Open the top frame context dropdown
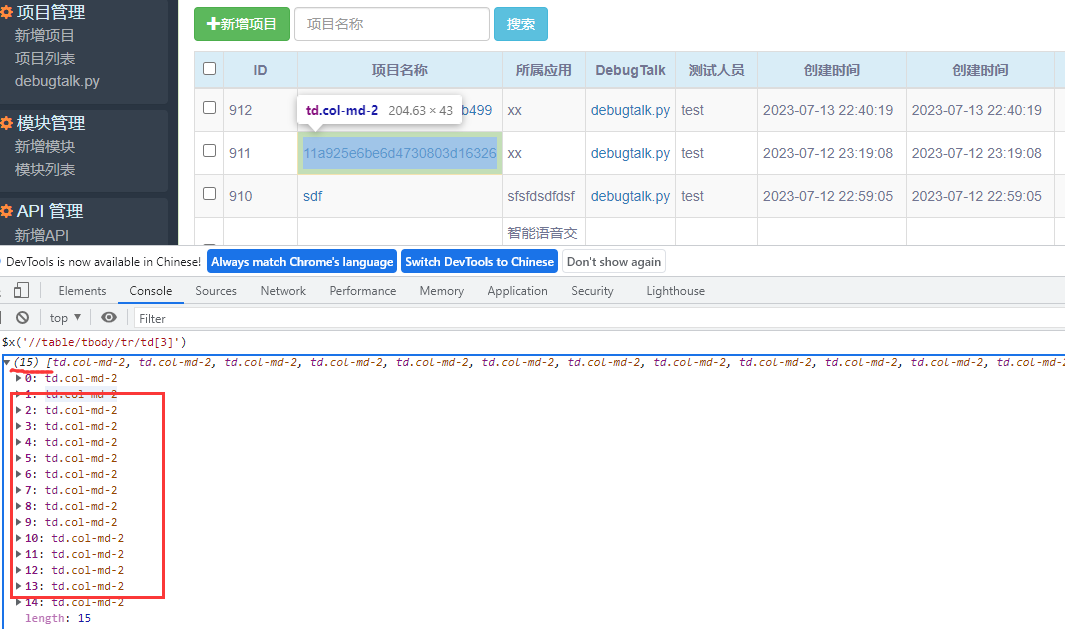Screen dimensions: 1065x629 click(x=63, y=317)
